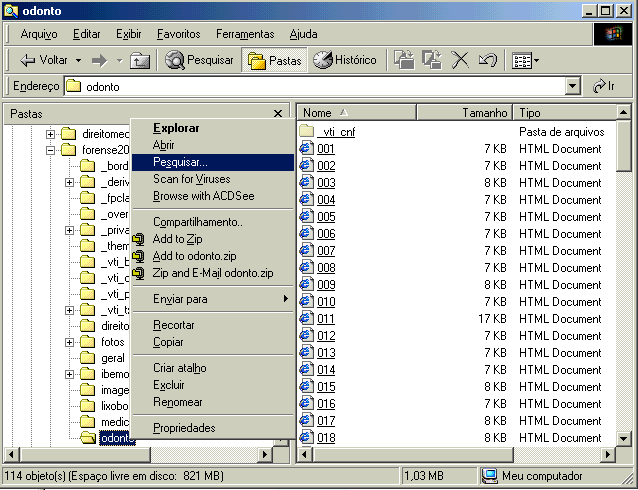Open the views mode dropdown in toolbar
The width and height of the screenshot is (638, 490).
tap(526, 60)
